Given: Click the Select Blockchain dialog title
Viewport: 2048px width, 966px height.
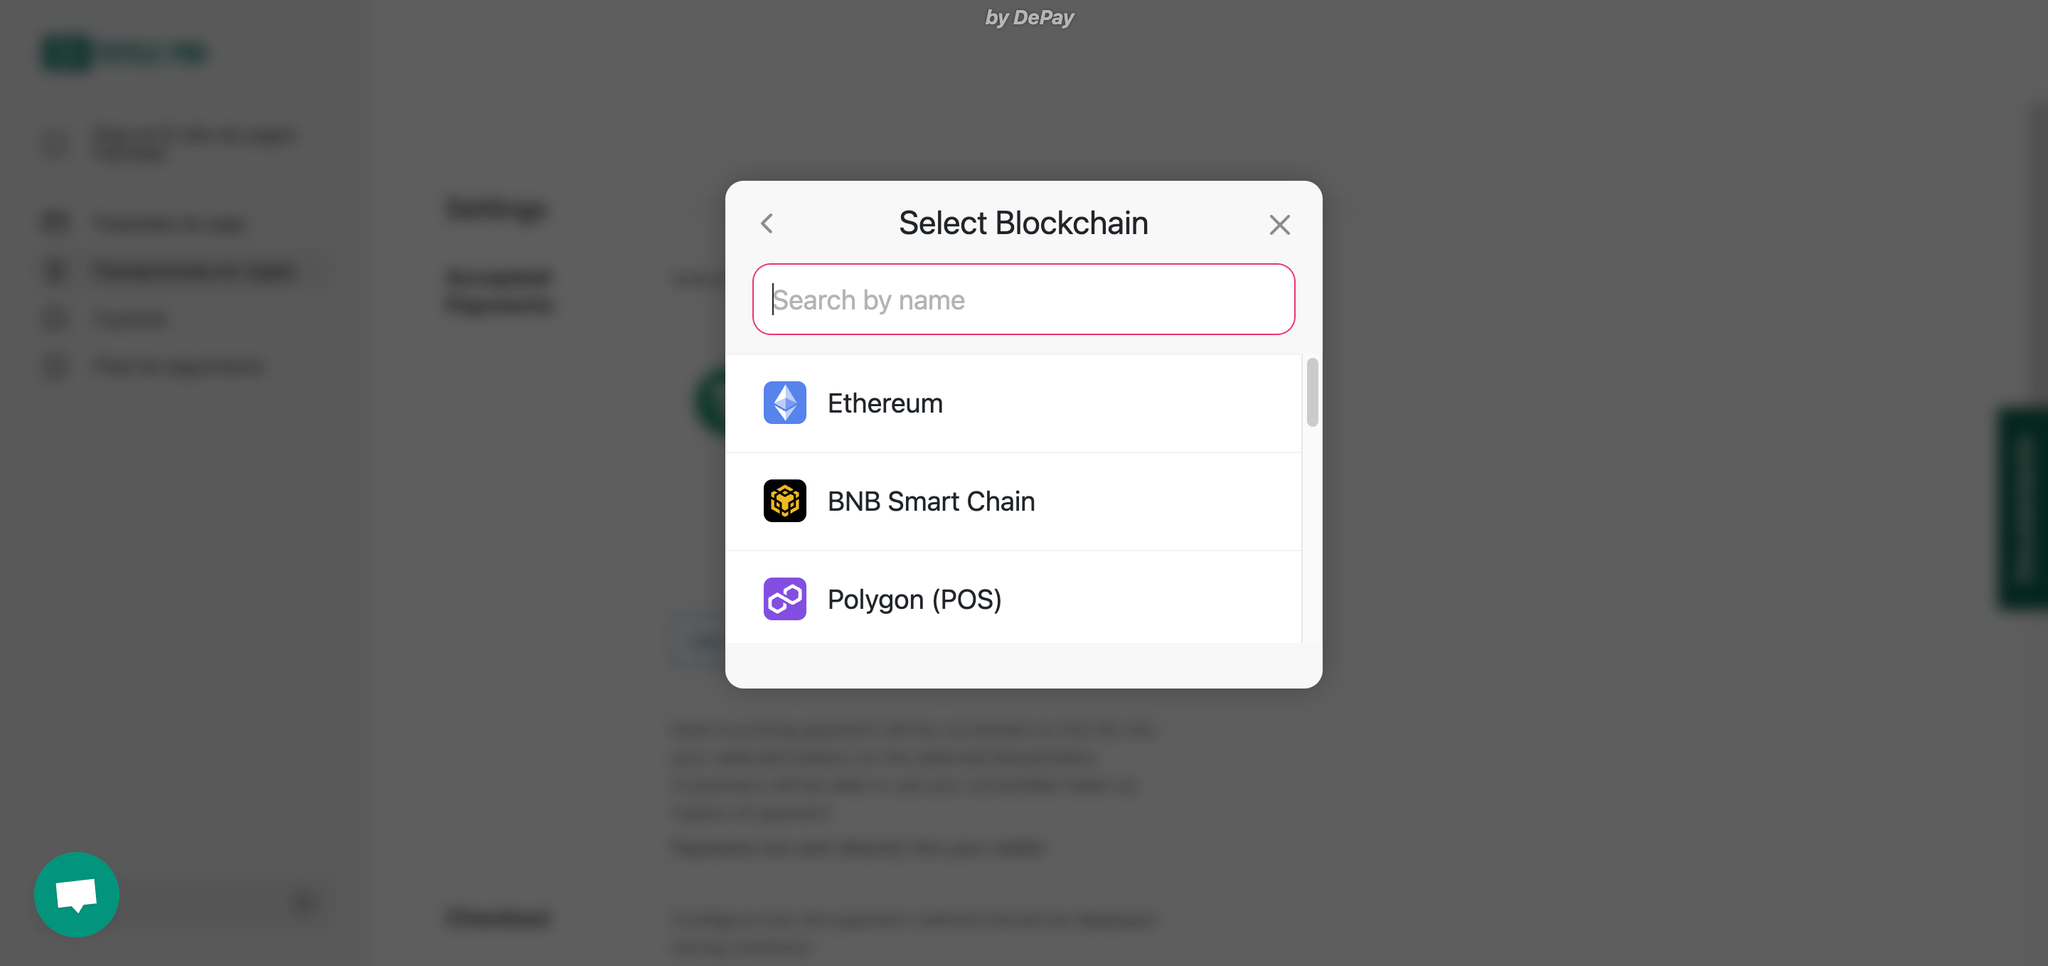Looking at the screenshot, I should [x=1023, y=223].
